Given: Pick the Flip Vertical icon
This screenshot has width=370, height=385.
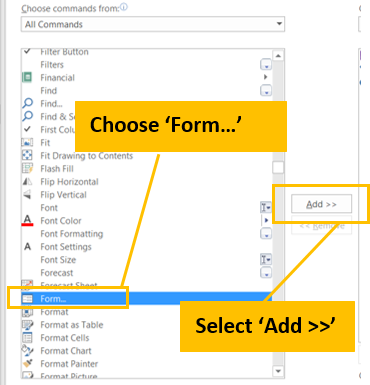Looking at the screenshot, I should [27, 194].
